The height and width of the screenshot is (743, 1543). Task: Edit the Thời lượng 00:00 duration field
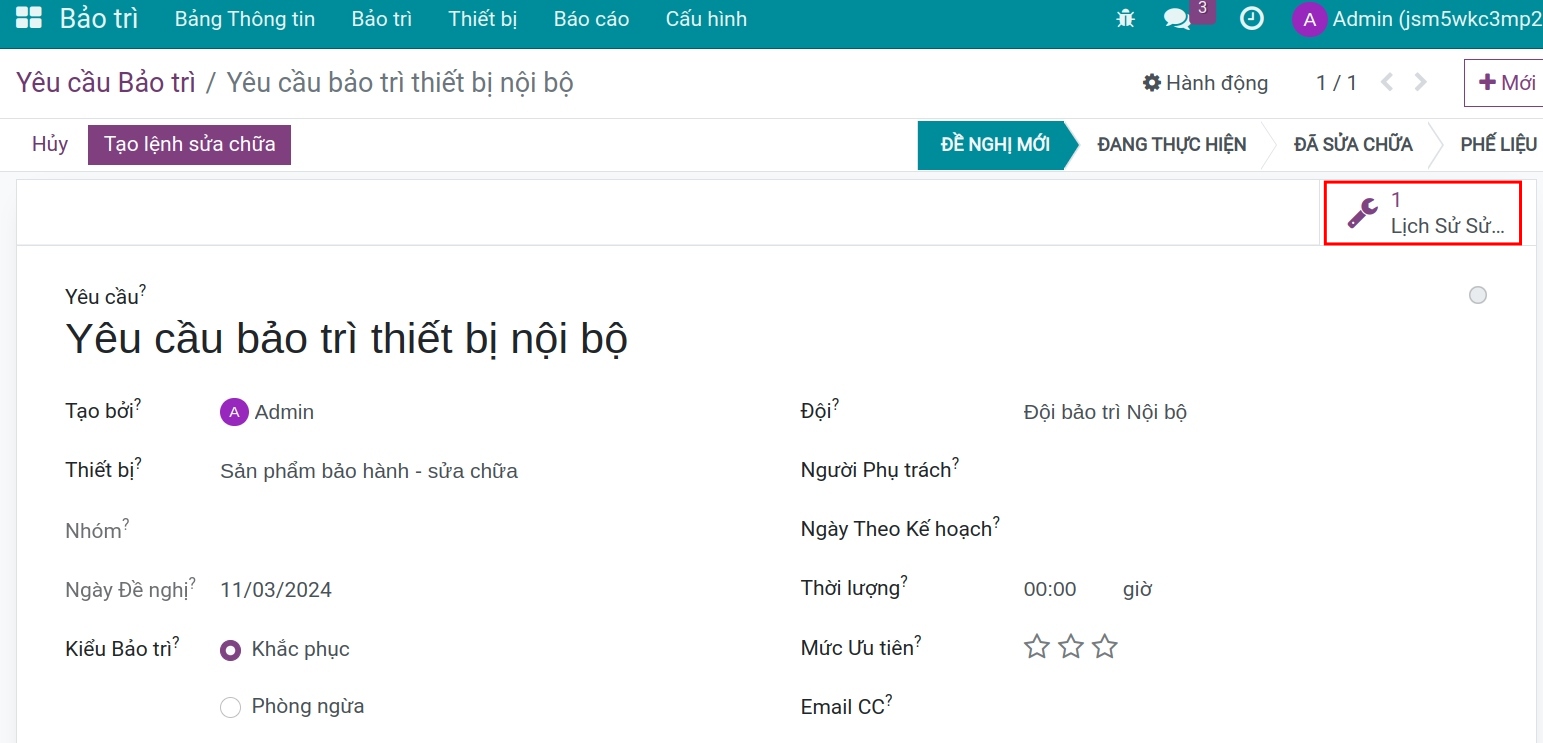coord(1050,589)
